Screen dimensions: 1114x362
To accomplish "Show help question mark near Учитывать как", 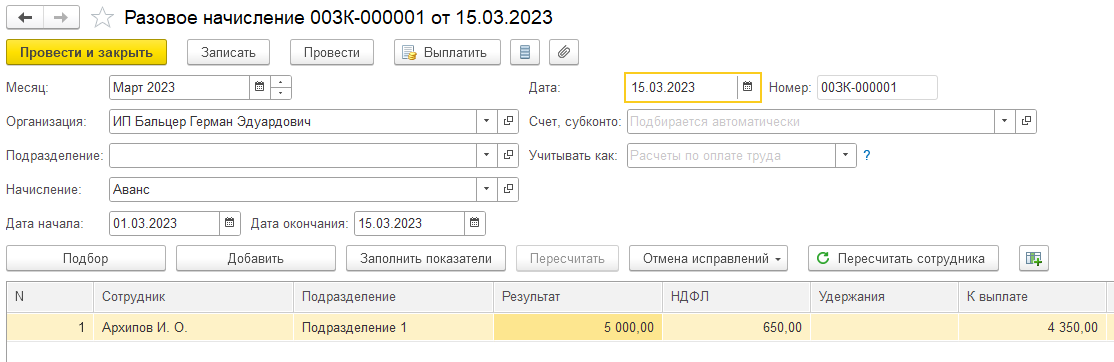I will coord(866,155).
